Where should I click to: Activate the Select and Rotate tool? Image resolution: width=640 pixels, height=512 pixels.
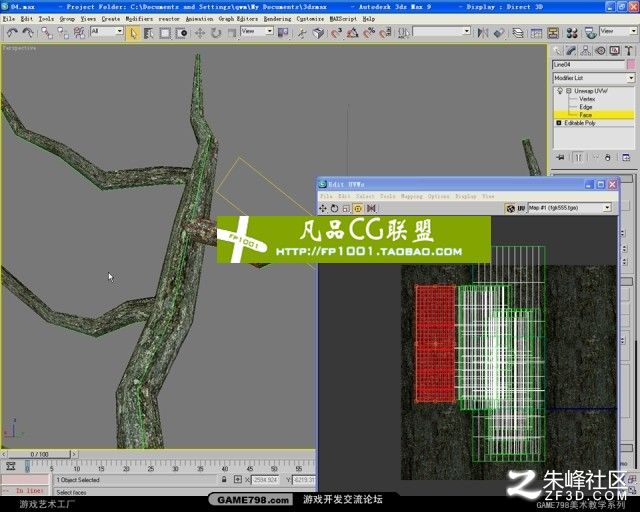(x=216, y=33)
